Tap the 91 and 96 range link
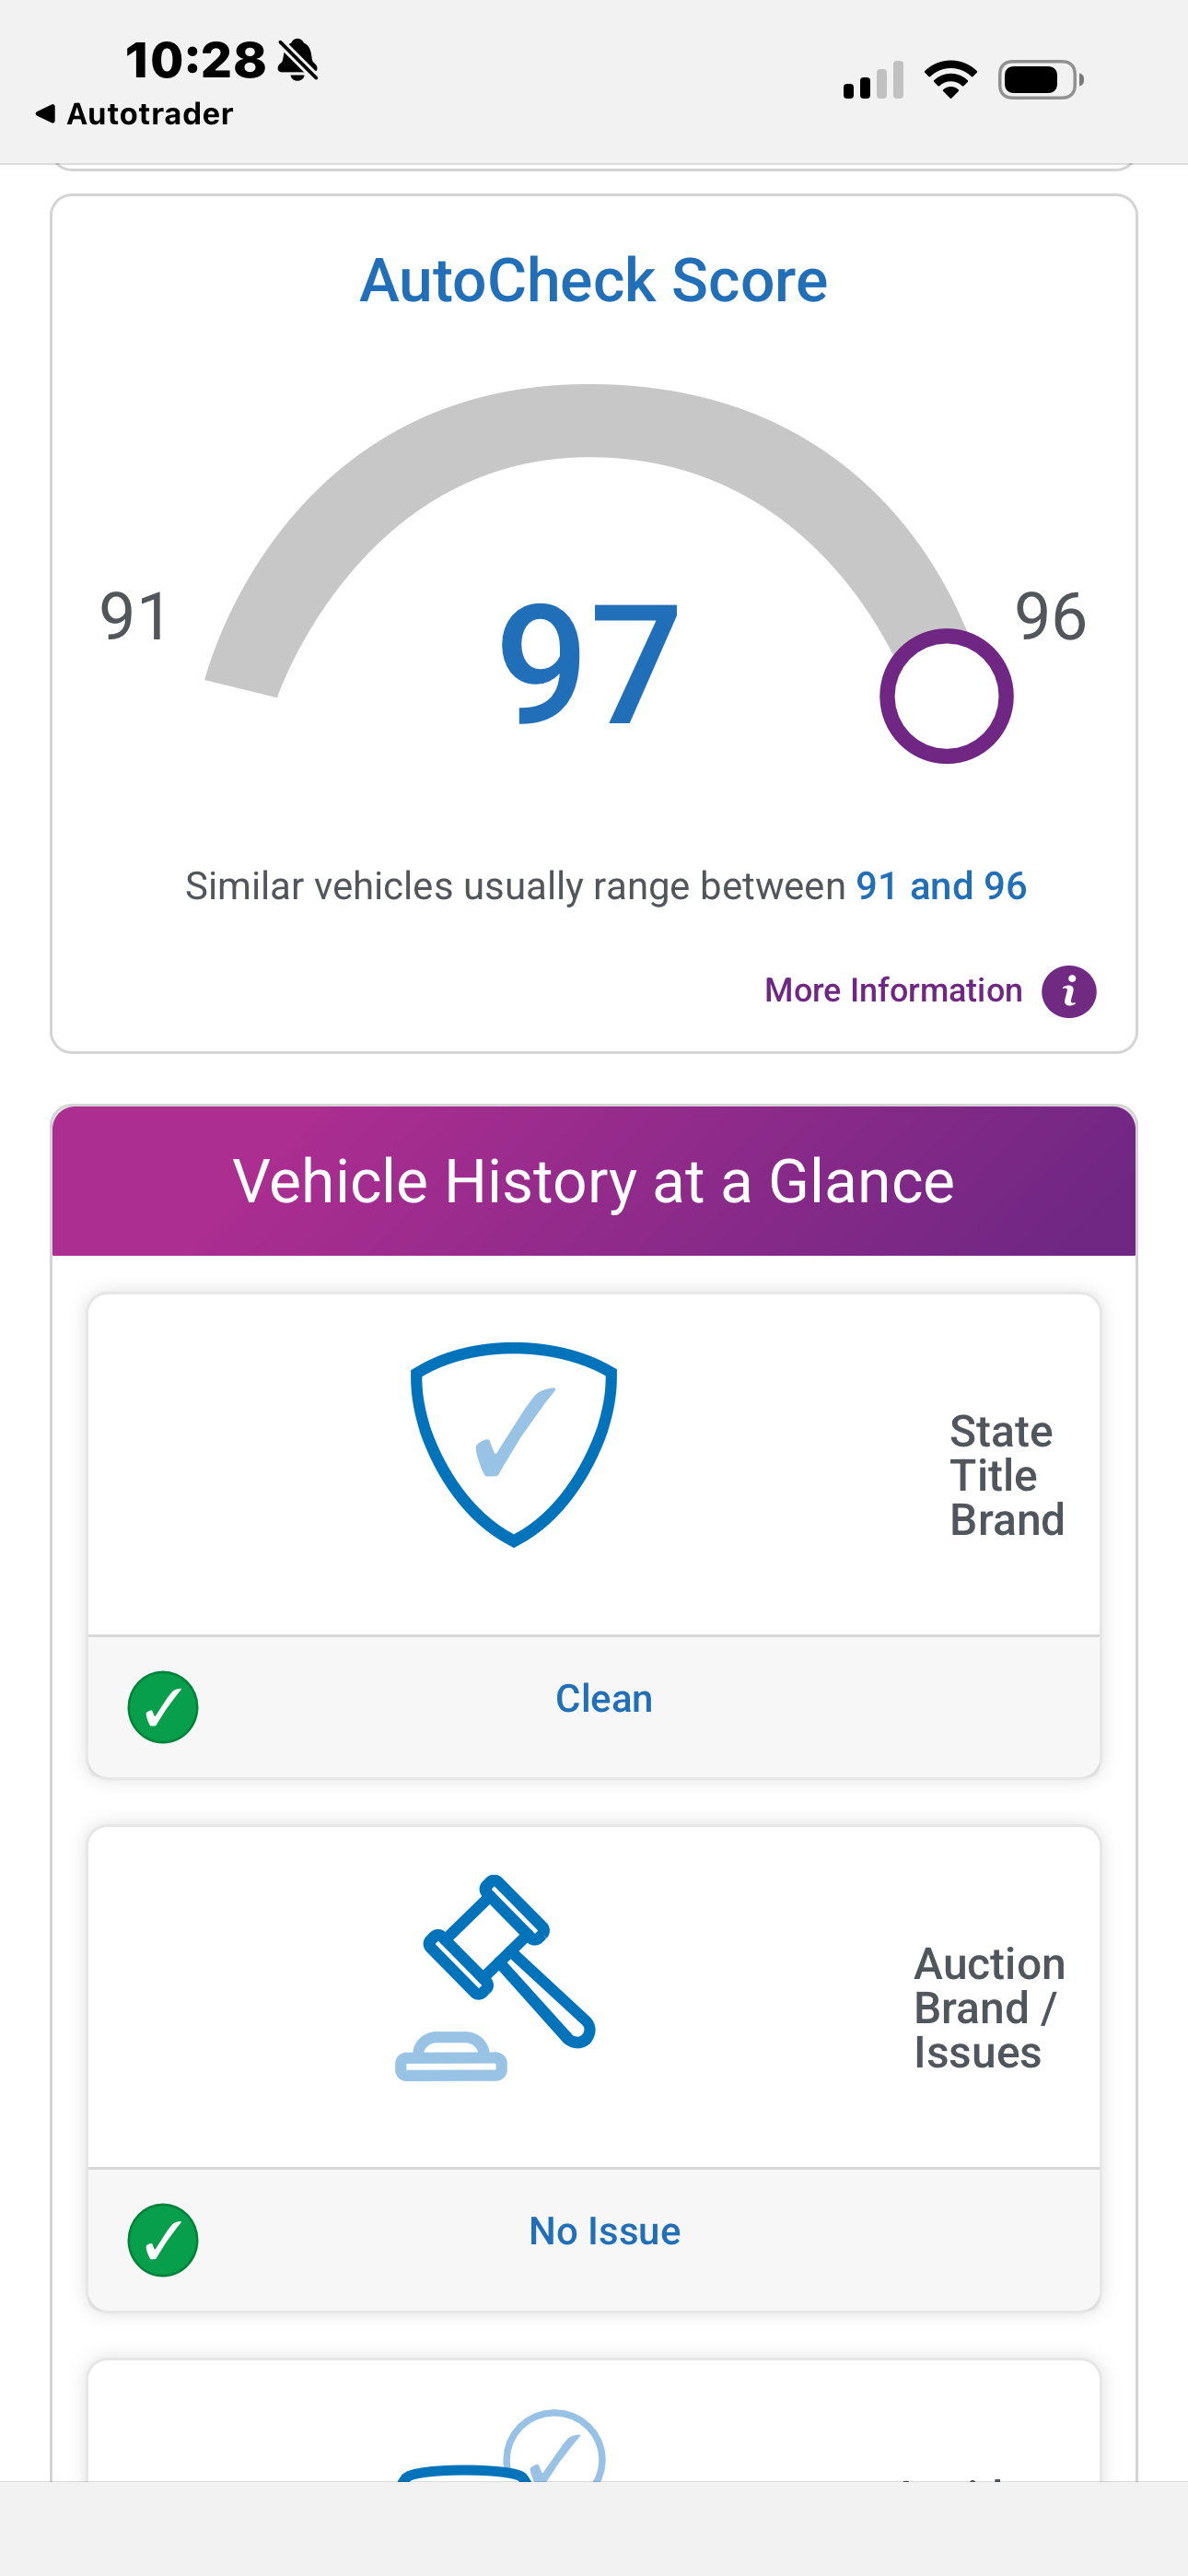Viewport: 1188px width, 2576px height. 941,886
